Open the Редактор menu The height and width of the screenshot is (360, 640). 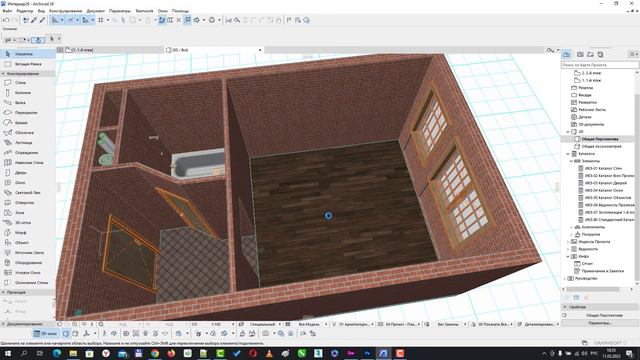24,11
